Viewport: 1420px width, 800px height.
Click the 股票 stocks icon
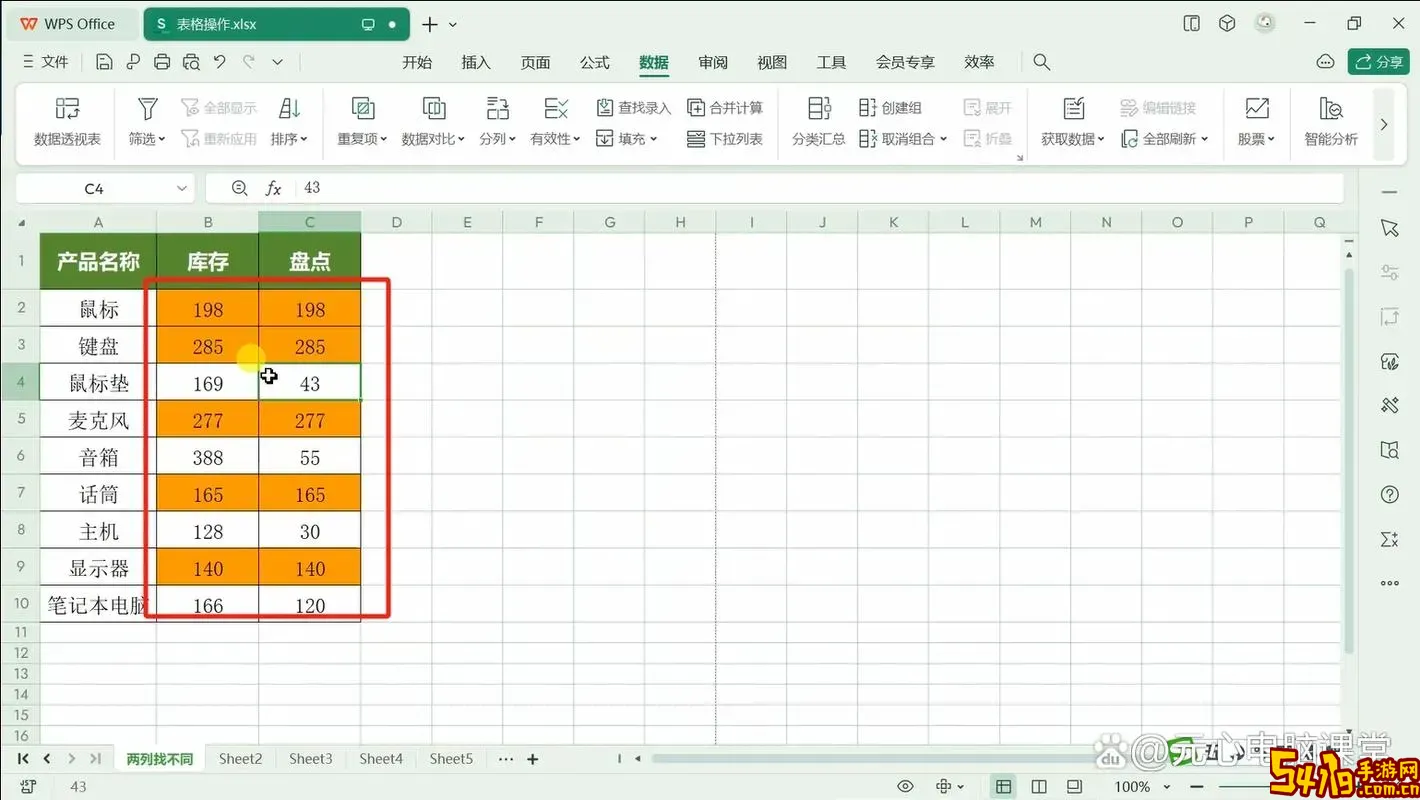(1256, 108)
